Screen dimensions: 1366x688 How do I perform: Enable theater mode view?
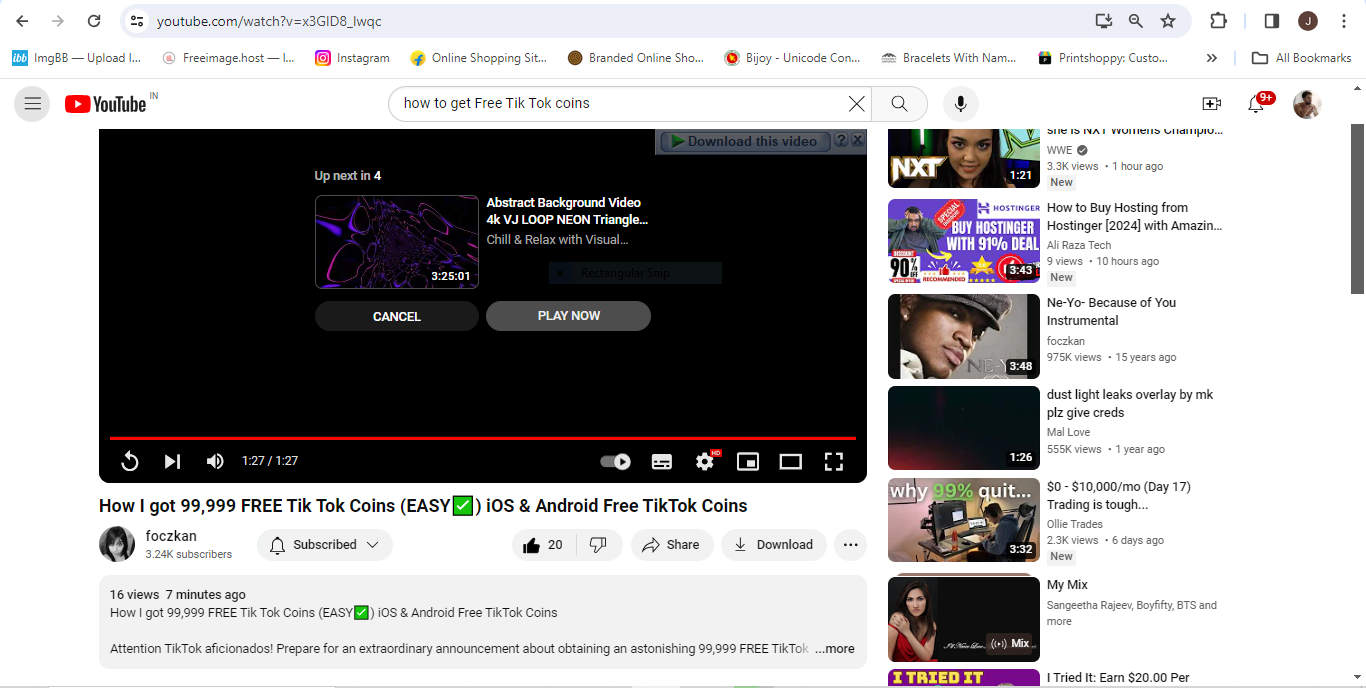[x=791, y=461]
